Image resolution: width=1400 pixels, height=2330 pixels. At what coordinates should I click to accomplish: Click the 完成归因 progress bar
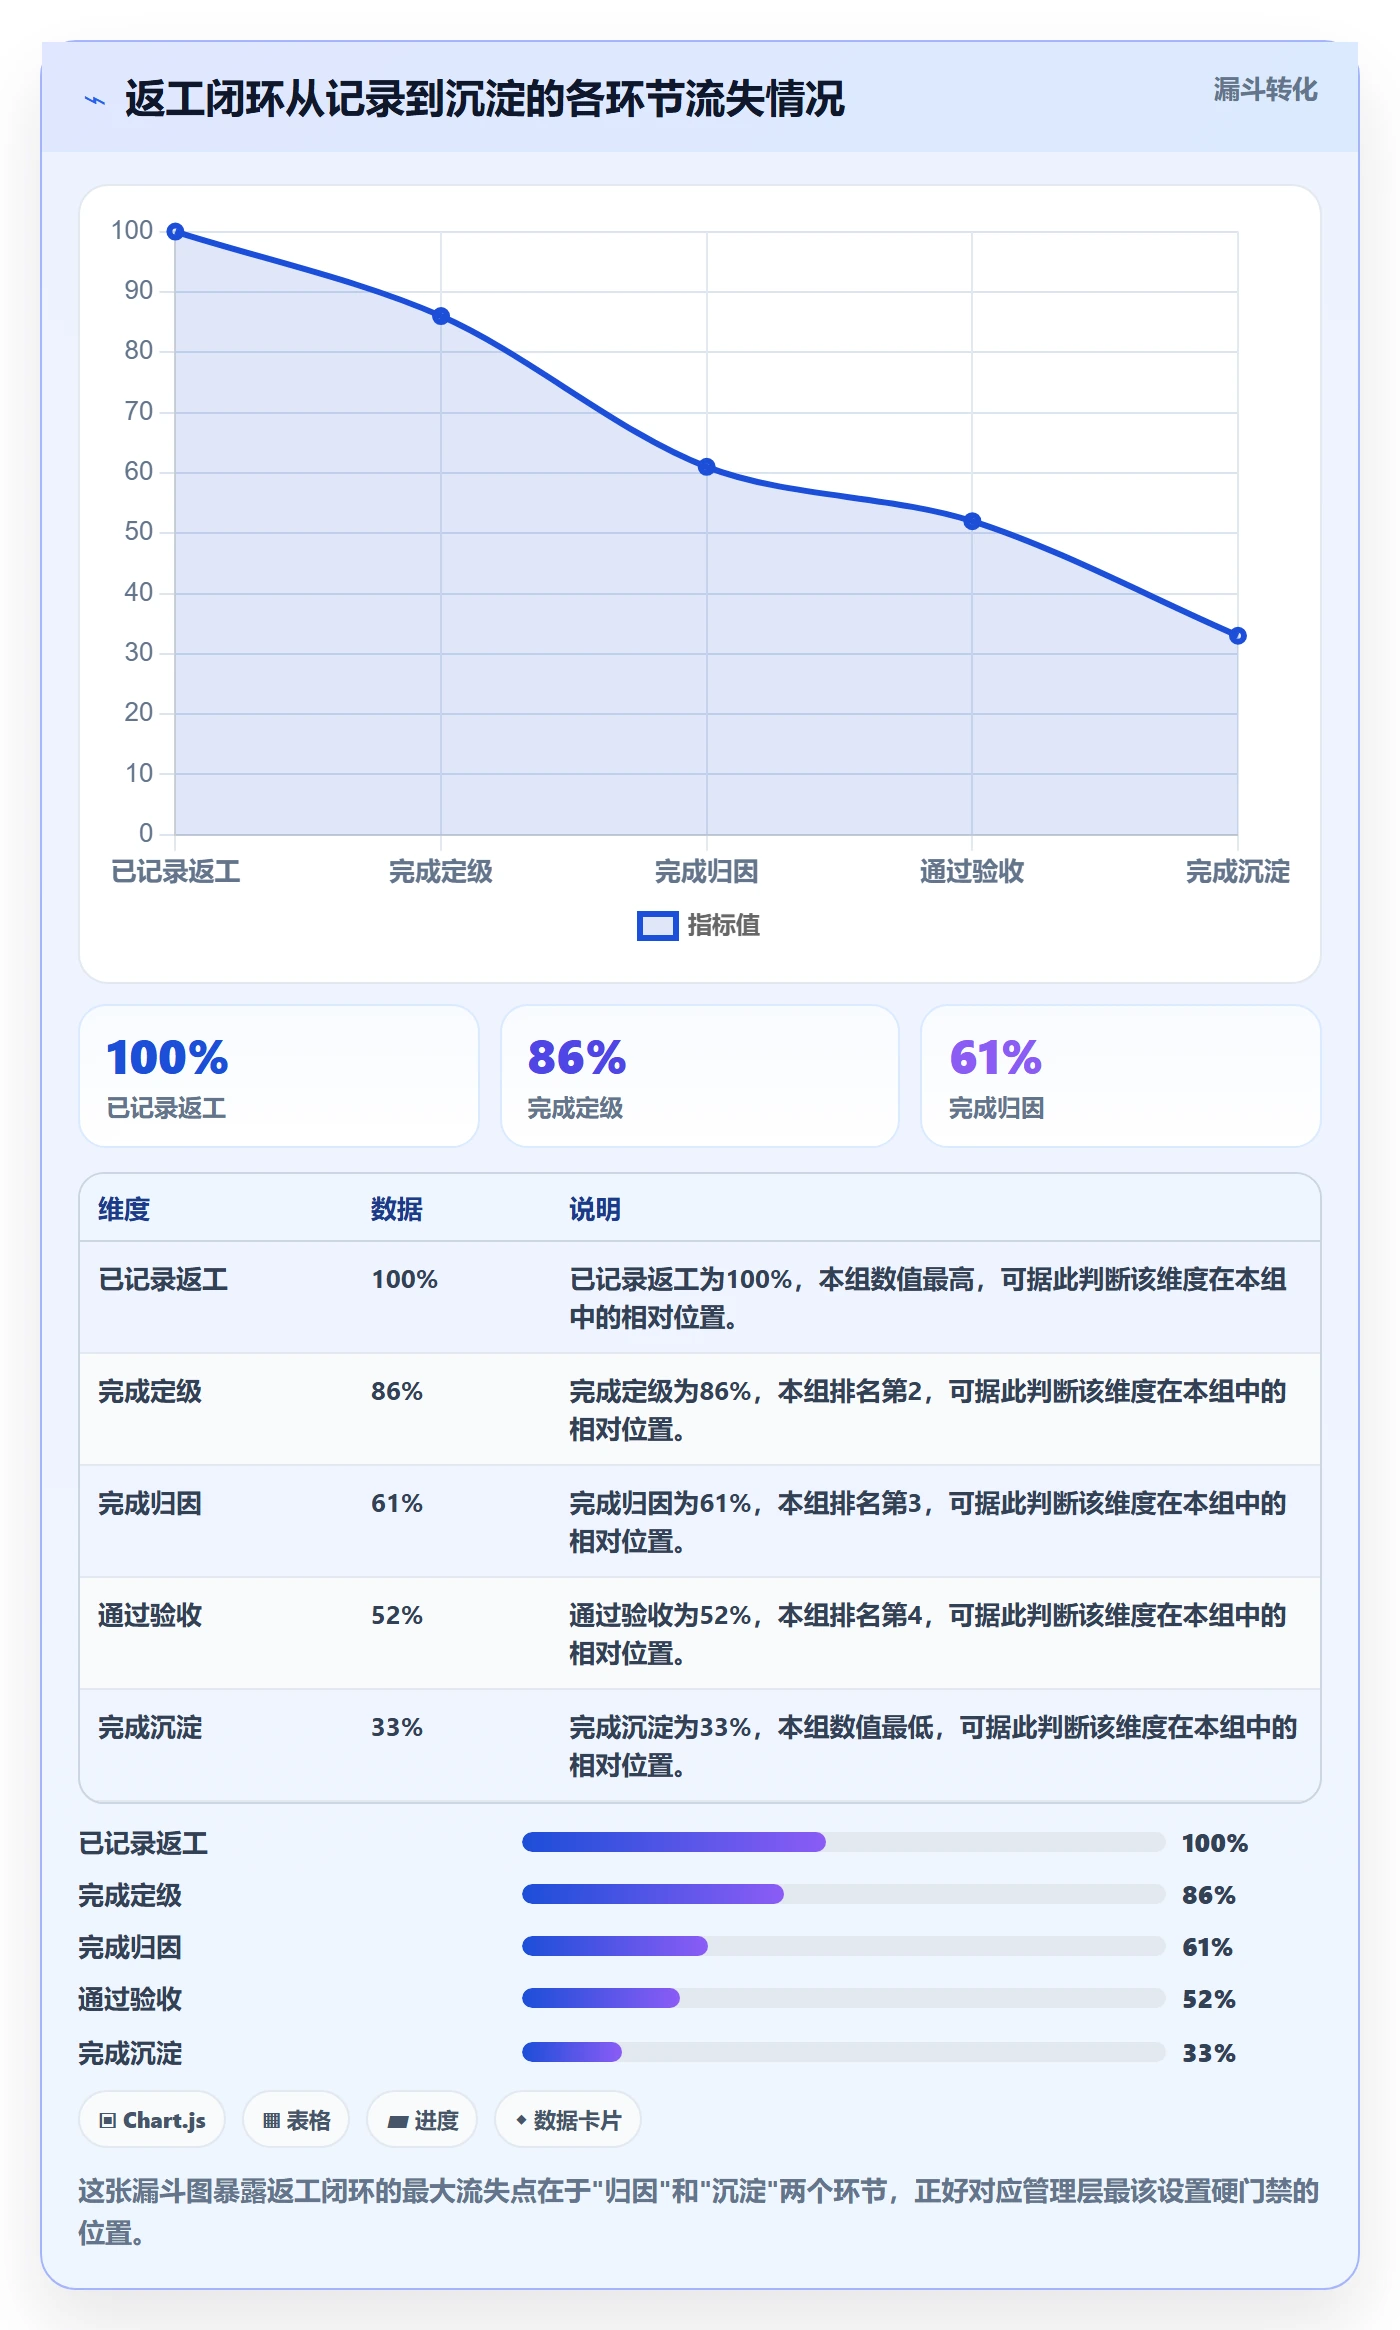click(x=843, y=1946)
